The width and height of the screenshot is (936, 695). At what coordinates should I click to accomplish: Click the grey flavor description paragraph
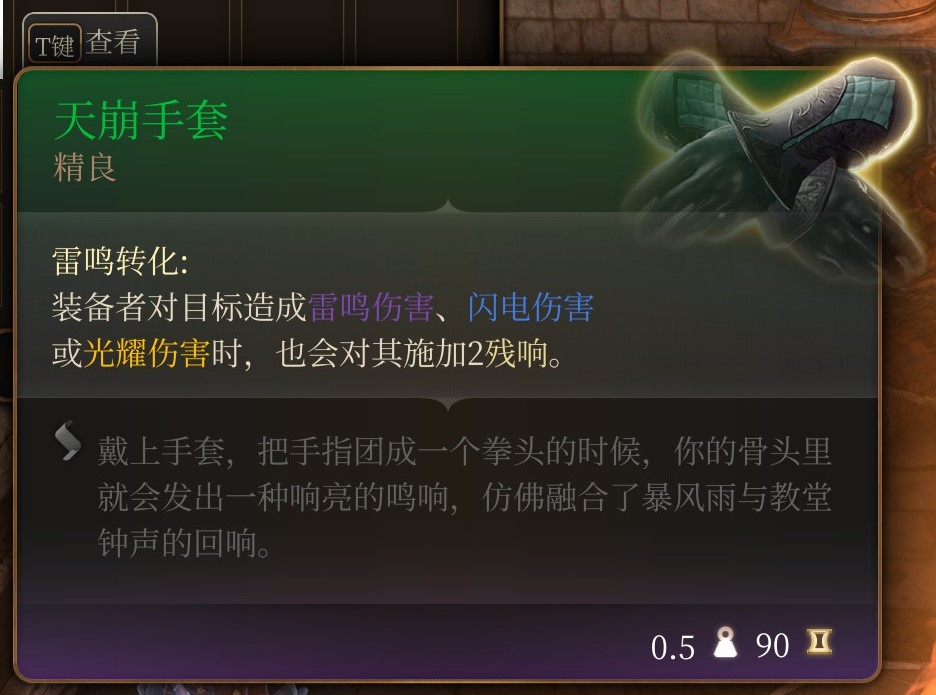[x=464, y=497]
